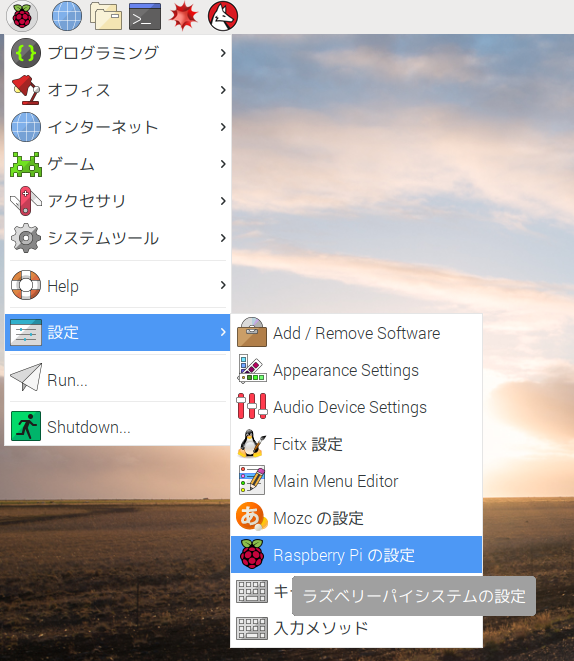Viewport: 574px width, 661px height.
Task: Open the Help menu entry
Action: 118,285
